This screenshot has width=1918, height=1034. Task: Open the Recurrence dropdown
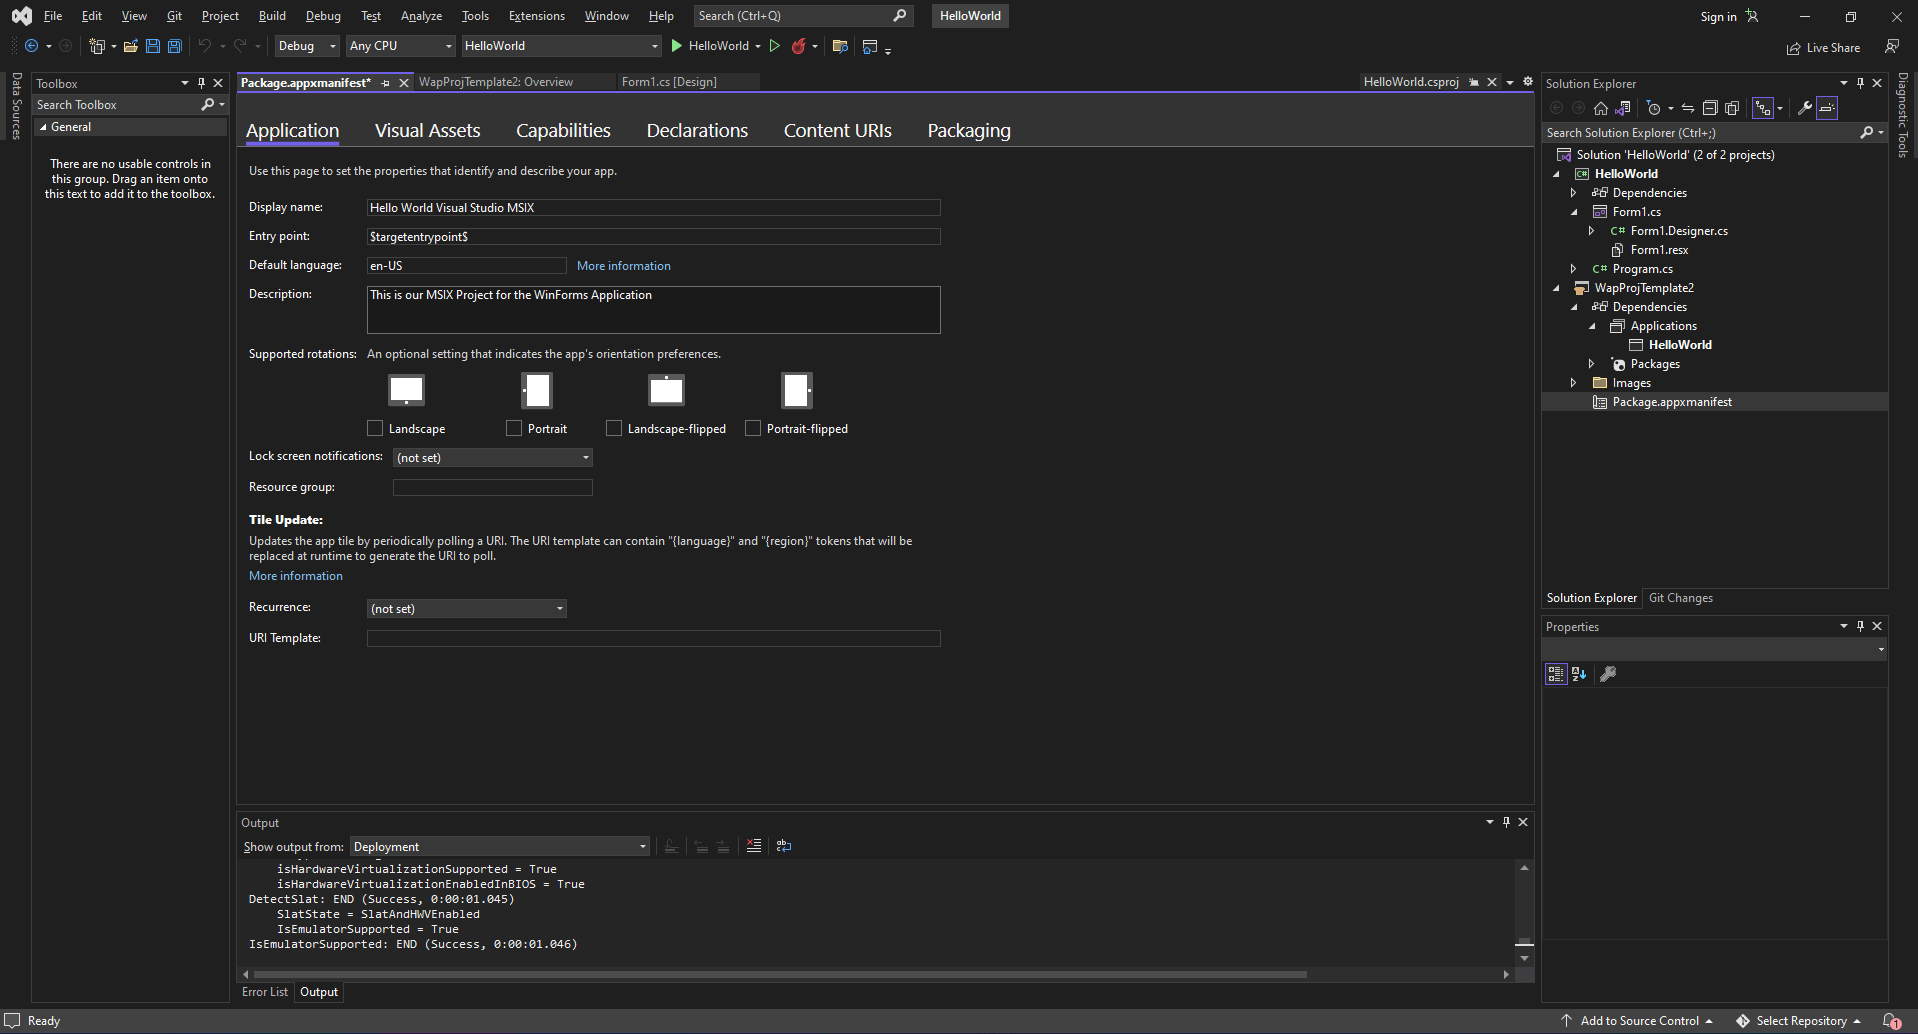pyautogui.click(x=467, y=609)
